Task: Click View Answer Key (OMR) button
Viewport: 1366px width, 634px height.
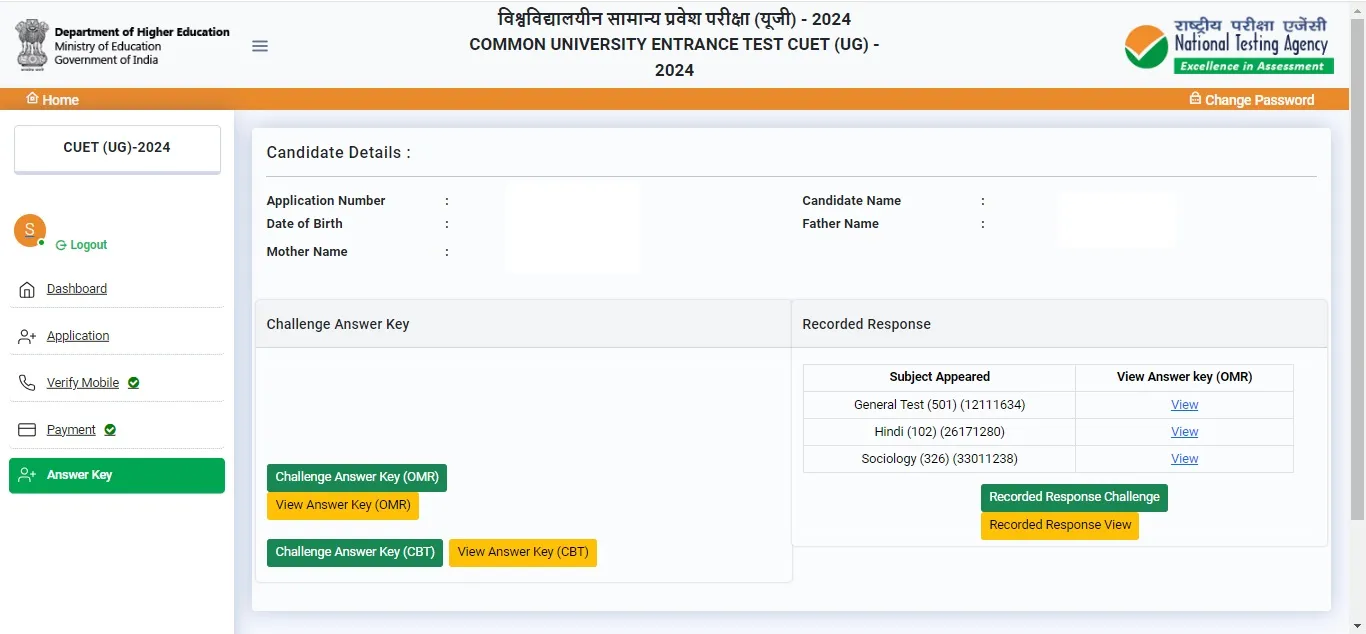Action: pyautogui.click(x=343, y=505)
